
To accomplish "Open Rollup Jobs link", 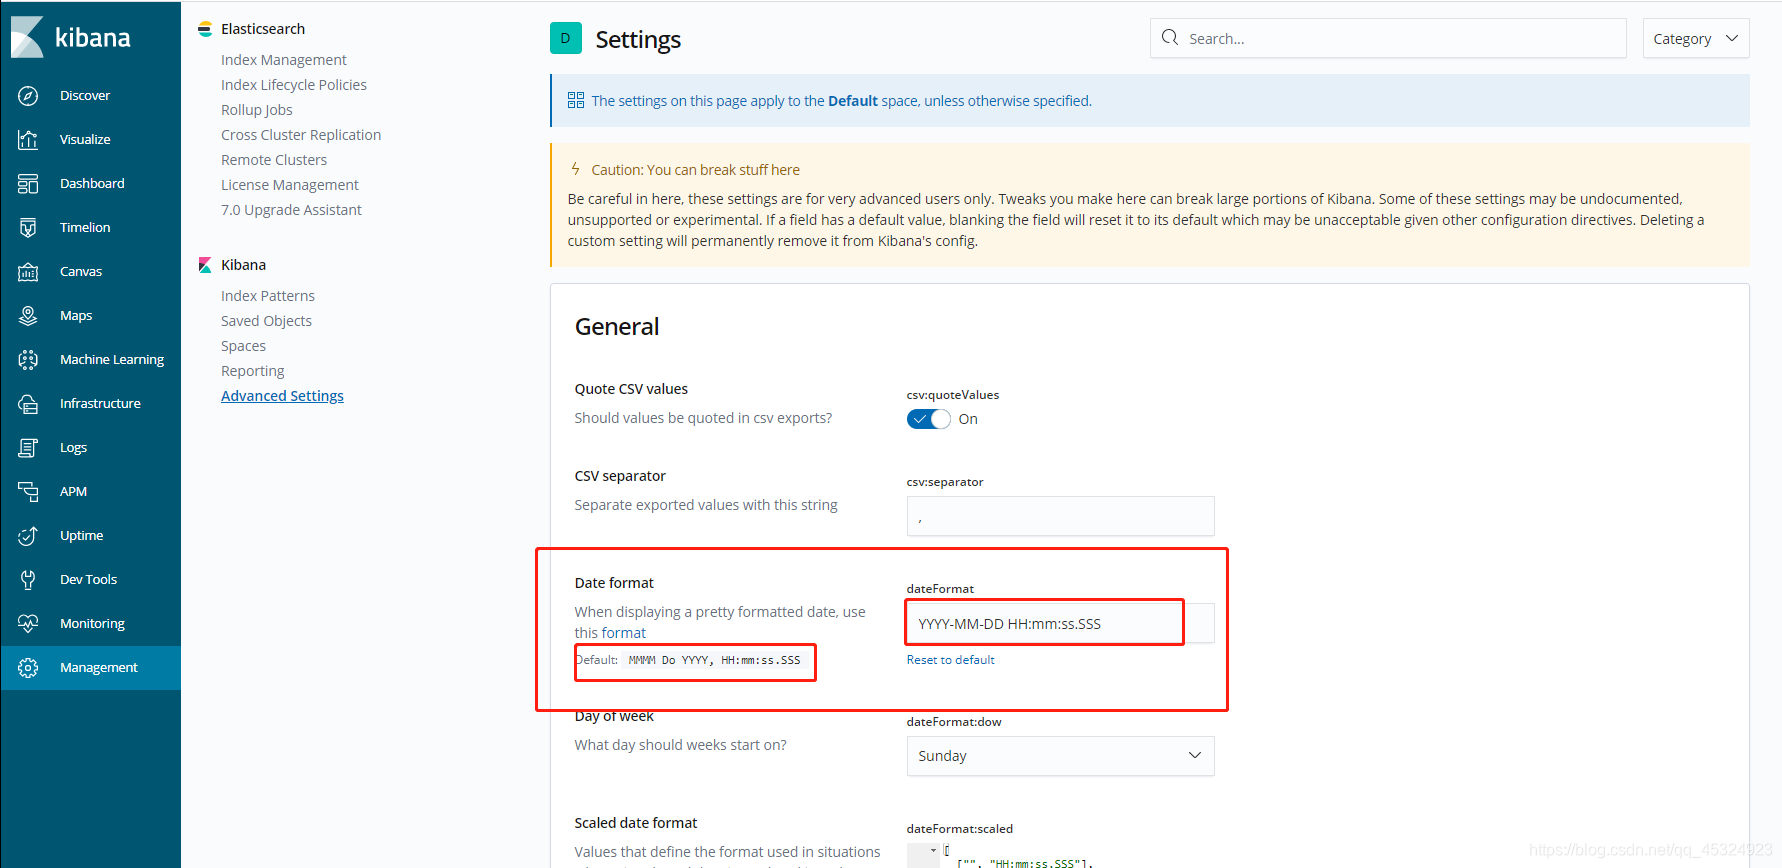I will [x=257, y=110].
